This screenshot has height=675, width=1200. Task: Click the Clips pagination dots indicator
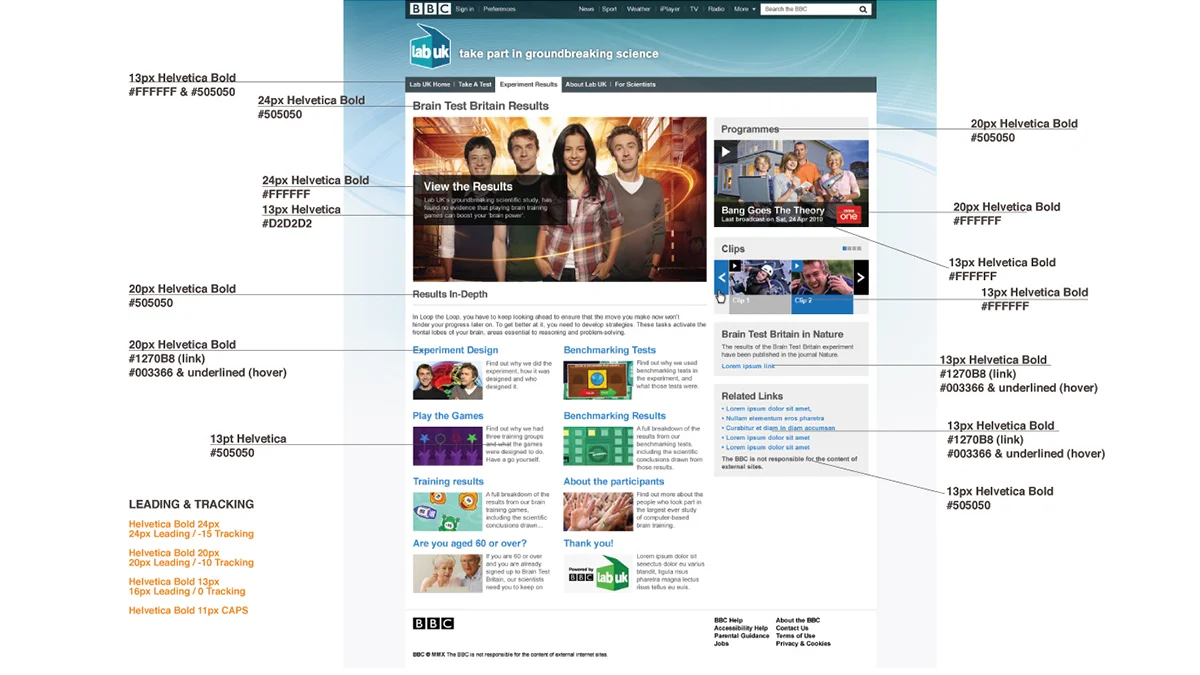coord(851,248)
